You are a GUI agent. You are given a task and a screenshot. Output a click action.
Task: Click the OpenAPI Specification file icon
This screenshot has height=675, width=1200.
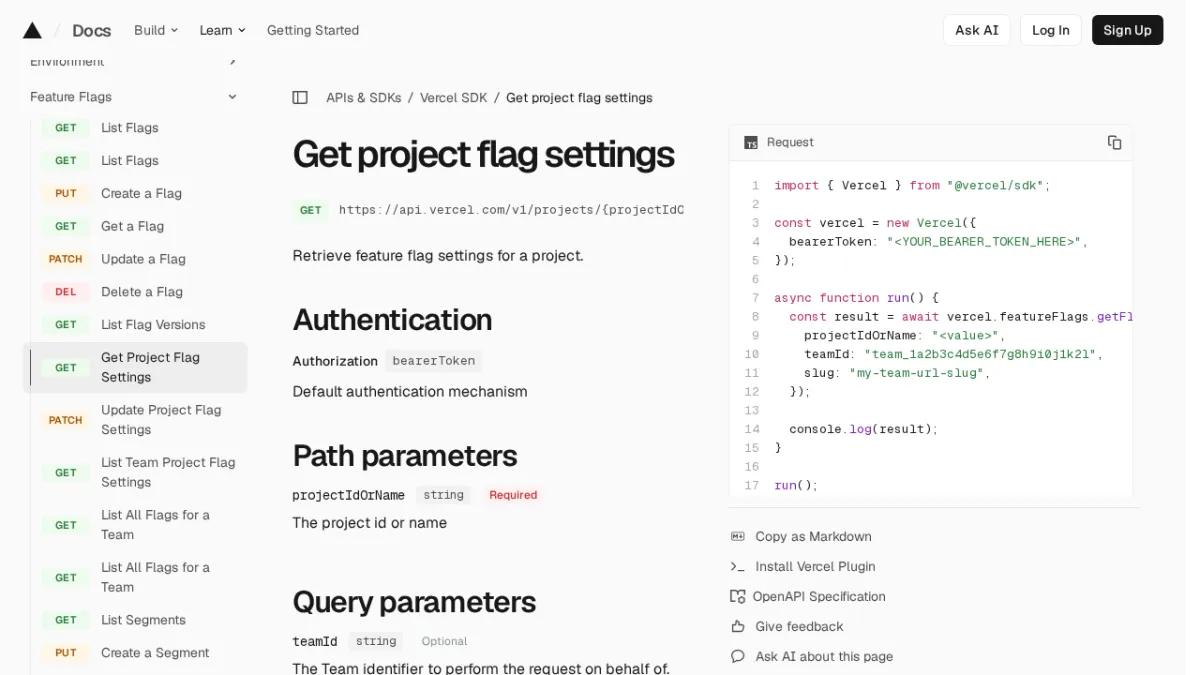(738, 597)
